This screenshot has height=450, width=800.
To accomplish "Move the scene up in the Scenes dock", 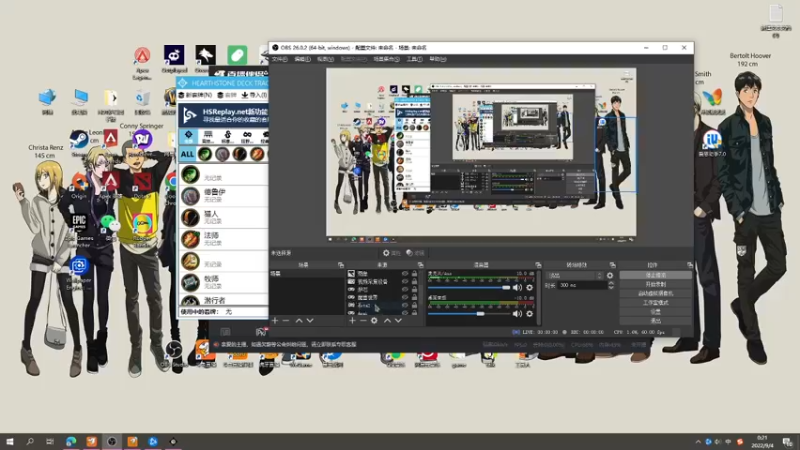I will click(x=299, y=320).
